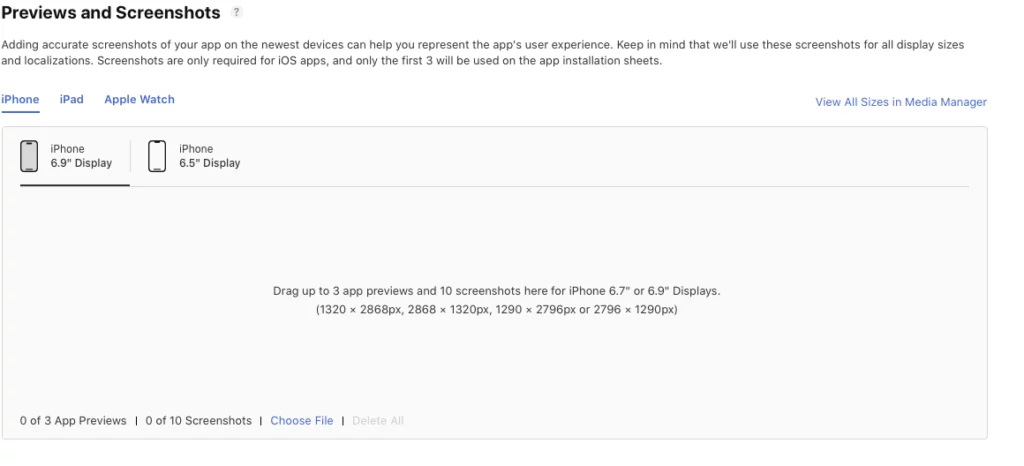Screen dimensions: 1024x466
Task: Click the screenshot pixel dimensions text
Action: tap(496, 310)
